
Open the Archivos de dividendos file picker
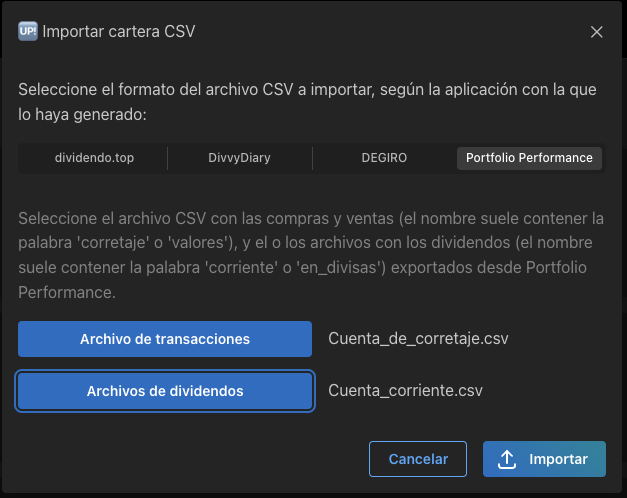165,391
